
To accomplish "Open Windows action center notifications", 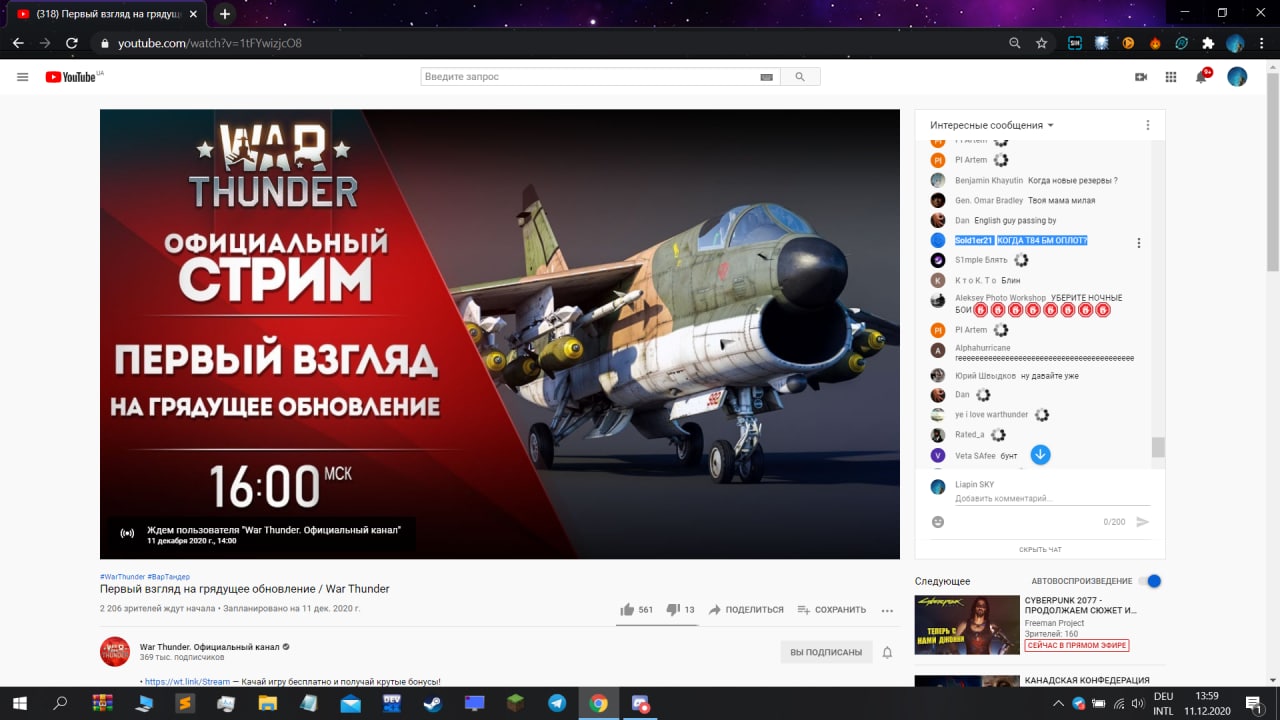I will point(1252,703).
